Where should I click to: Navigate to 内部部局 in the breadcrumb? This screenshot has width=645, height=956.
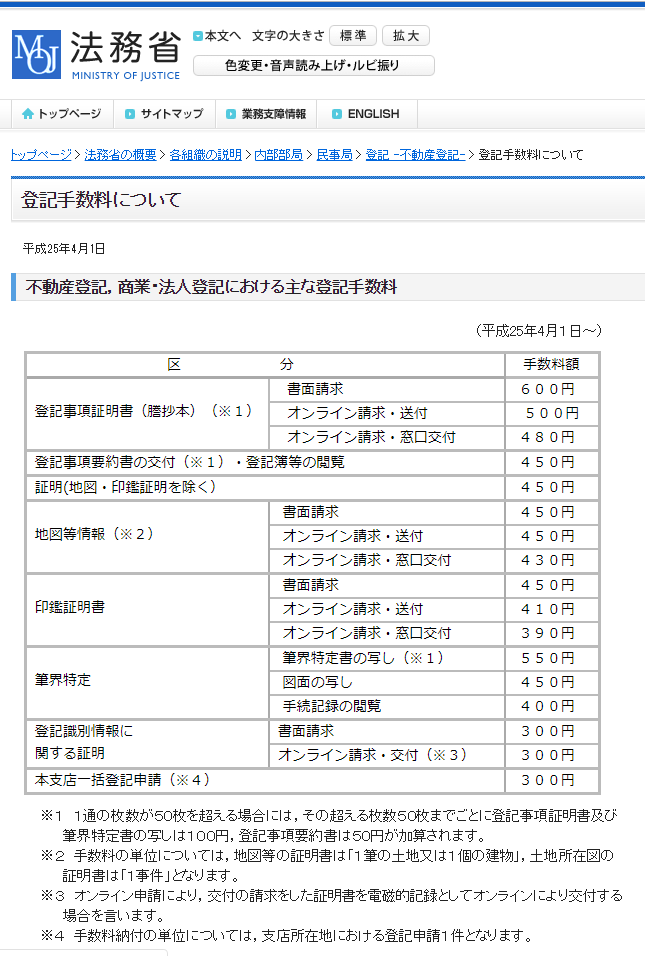click(278, 155)
